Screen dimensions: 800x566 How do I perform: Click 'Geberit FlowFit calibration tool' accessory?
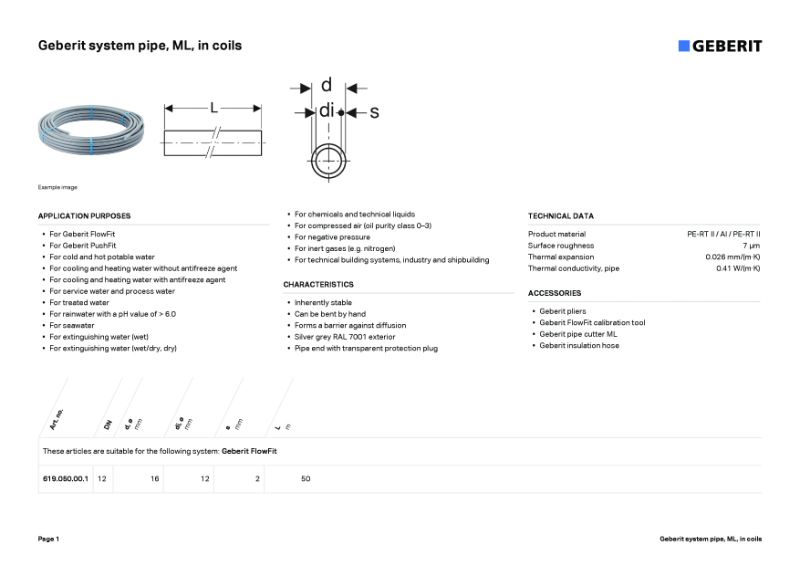tap(592, 323)
